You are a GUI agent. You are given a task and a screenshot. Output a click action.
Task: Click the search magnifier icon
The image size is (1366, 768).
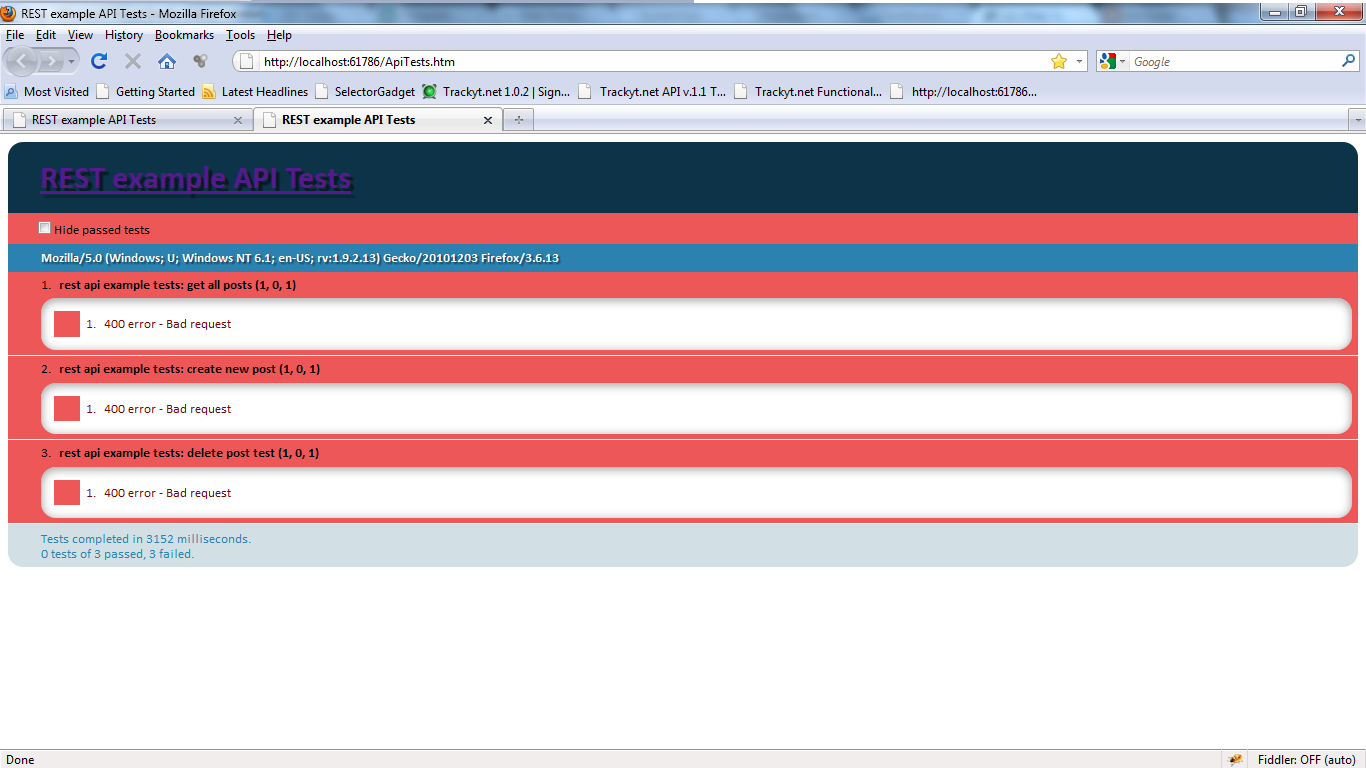coord(1349,62)
